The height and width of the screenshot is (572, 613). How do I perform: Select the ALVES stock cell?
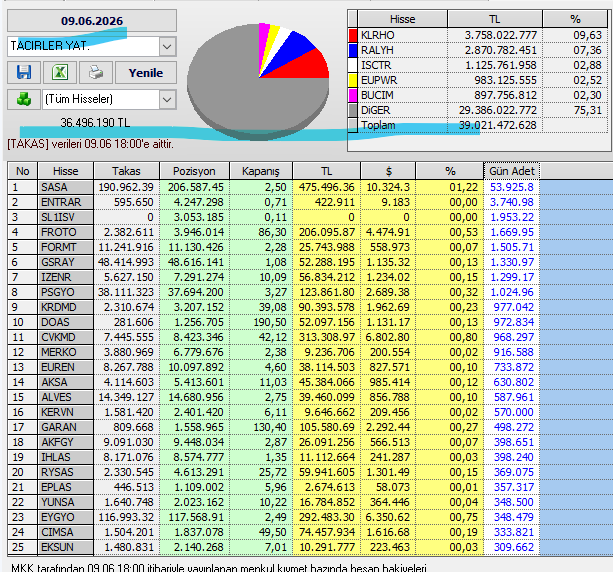(x=66, y=397)
